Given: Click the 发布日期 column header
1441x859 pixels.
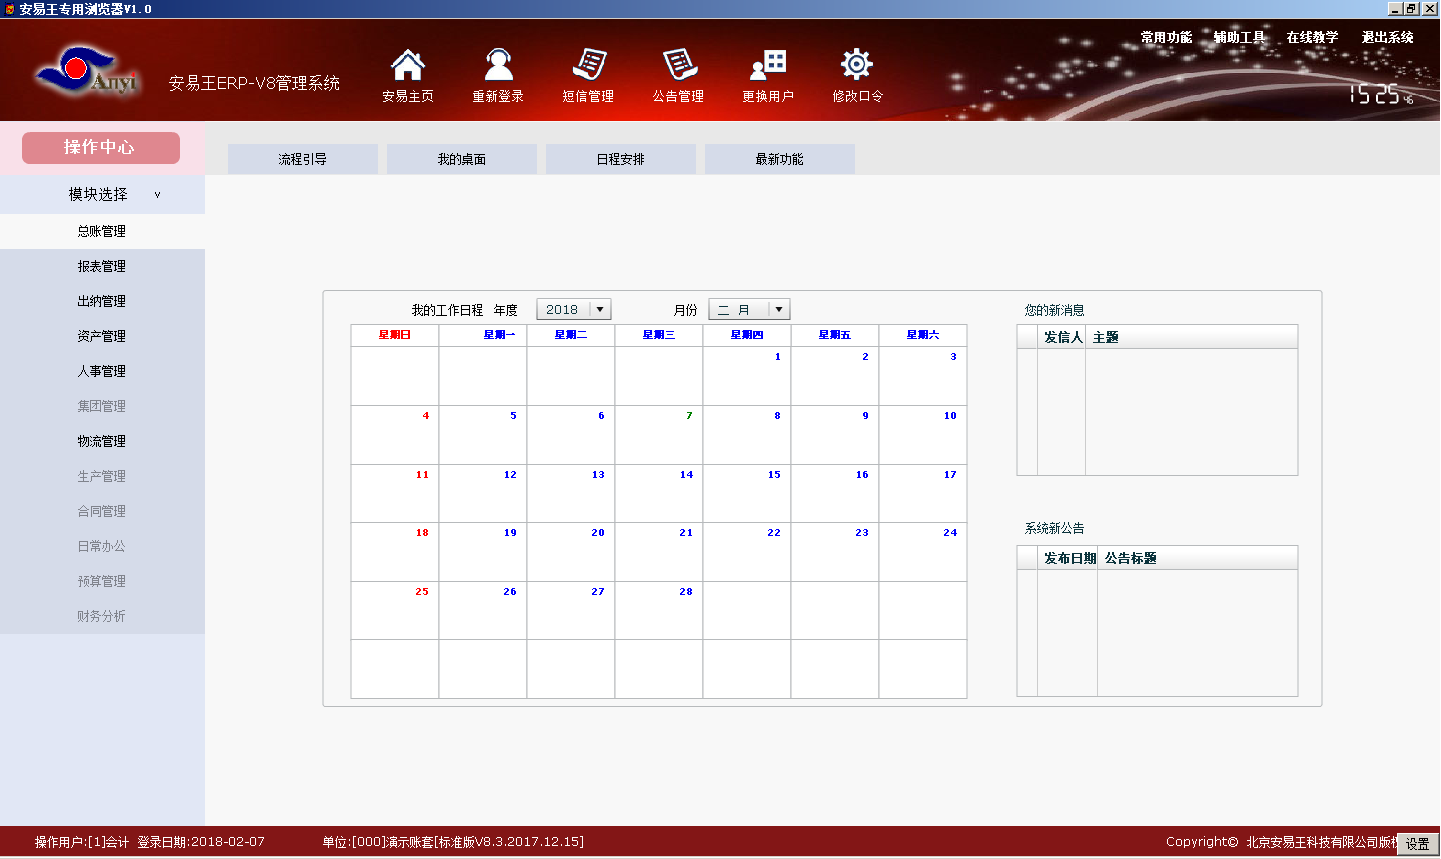Looking at the screenshot, I should tap(1069, 558).
